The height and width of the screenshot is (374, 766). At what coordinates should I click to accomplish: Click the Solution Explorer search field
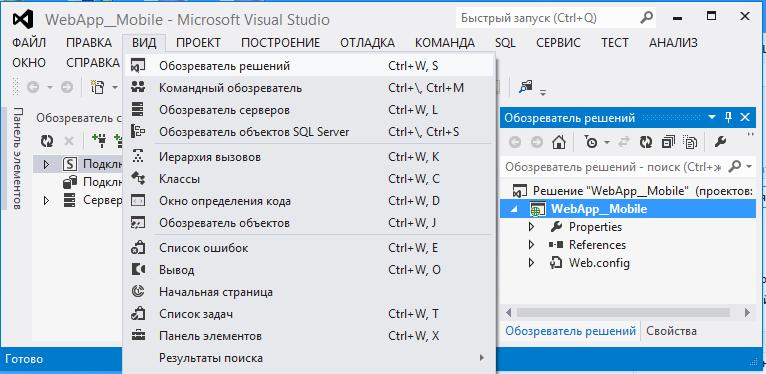[614, 167]
